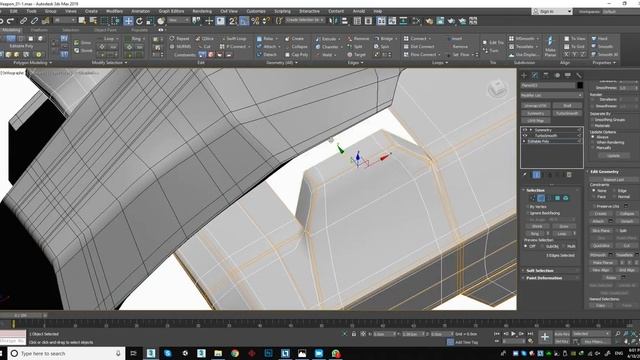Viewport: 640px width, 360px height.
Task: Click the Grow selection button in panel
Action: (564, 226)
